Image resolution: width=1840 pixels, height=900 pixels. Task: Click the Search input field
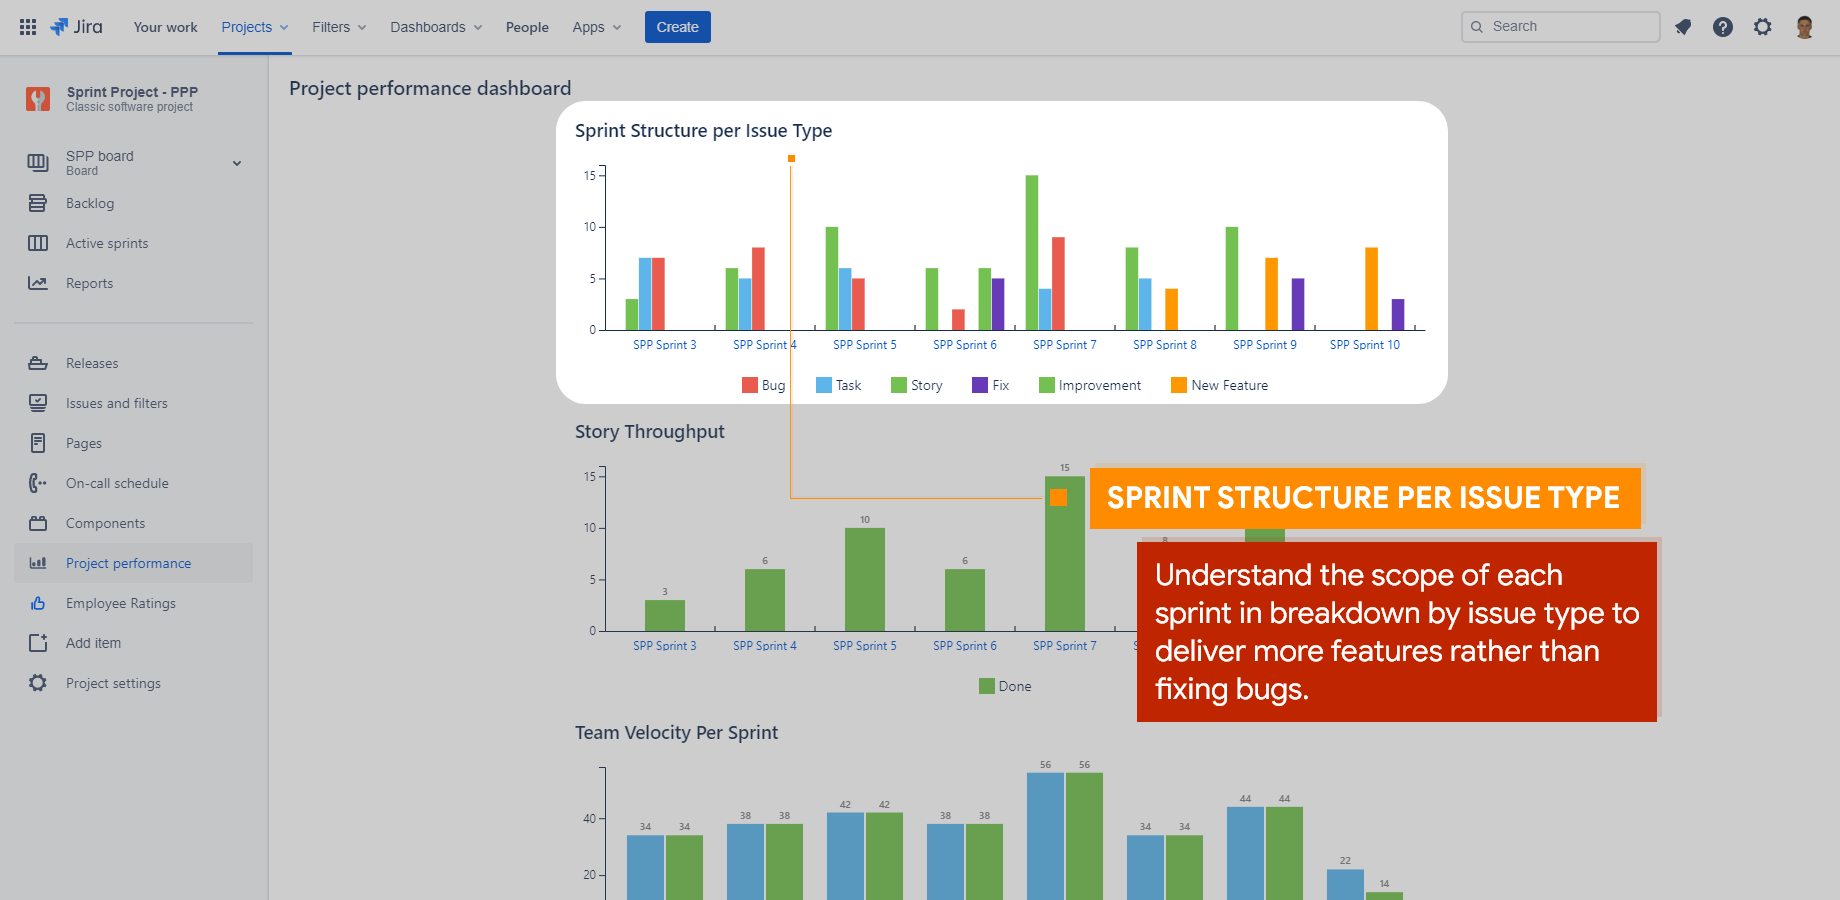(1561, 27)
